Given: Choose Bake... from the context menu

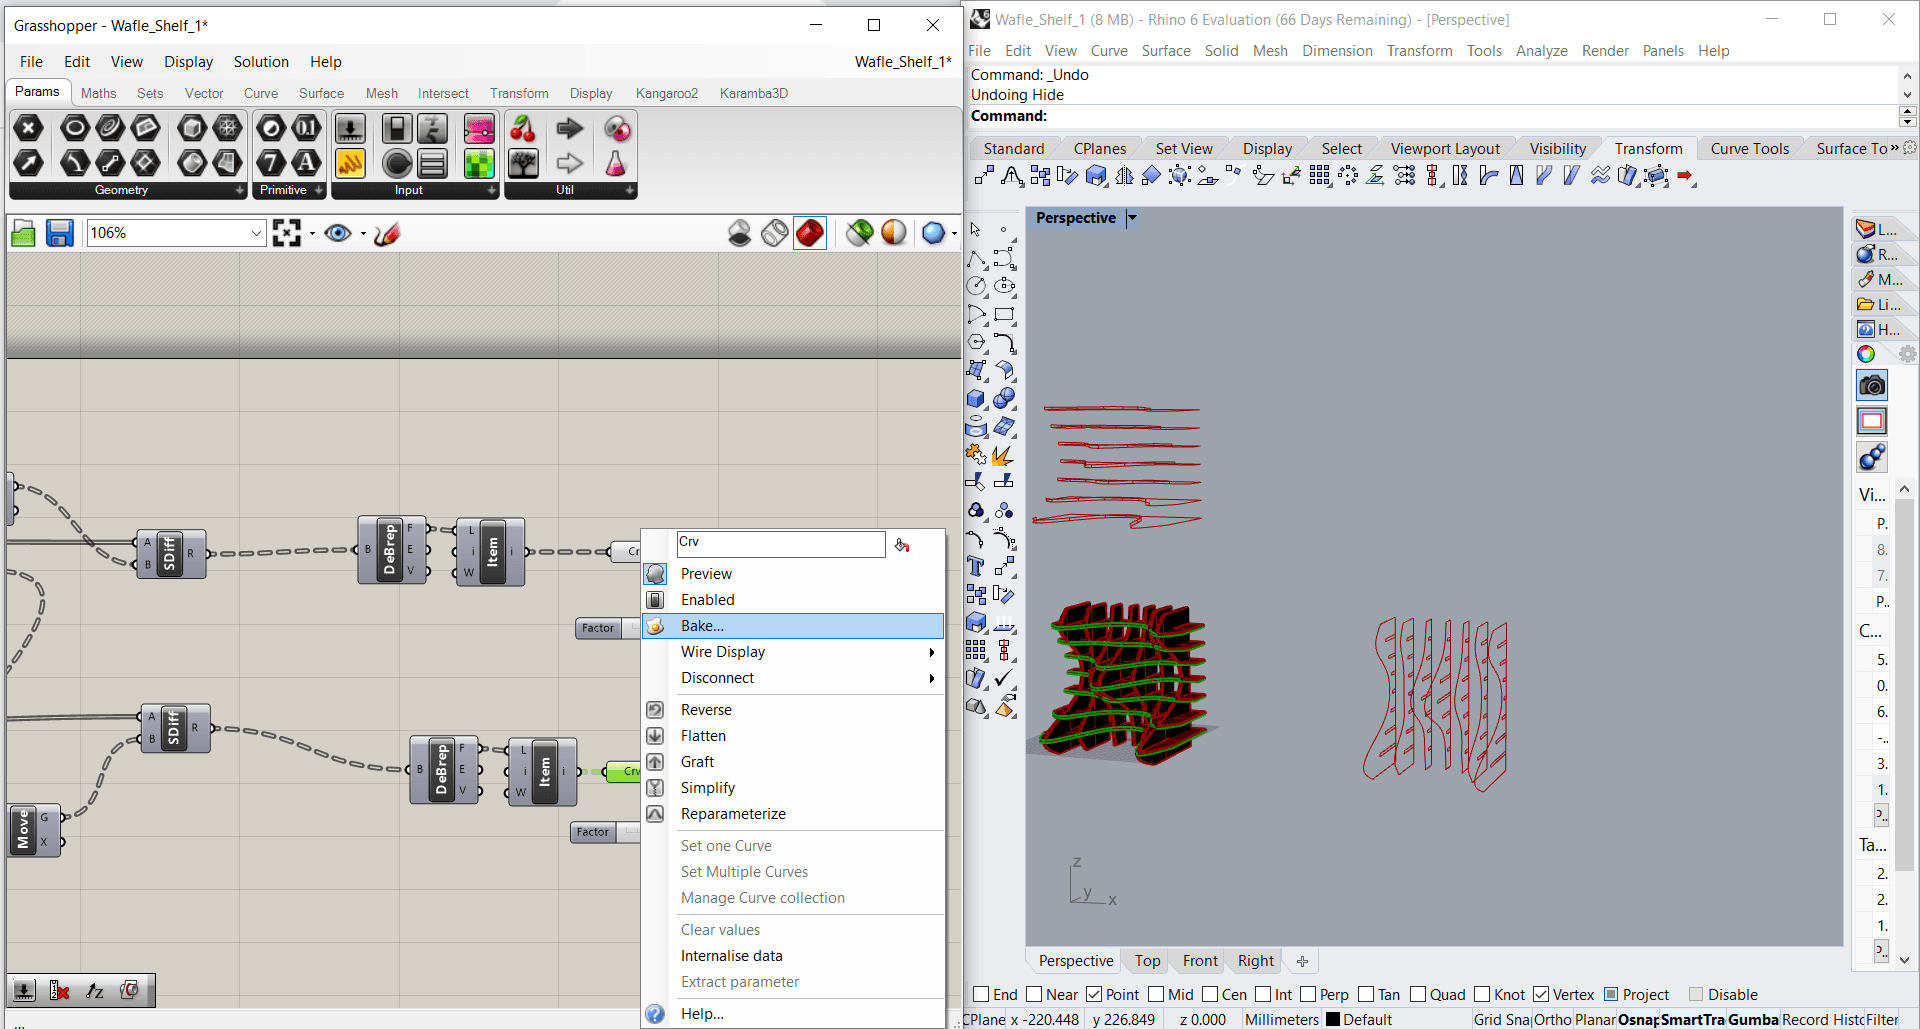Looking at the screenshot, I should coord(702,626).
